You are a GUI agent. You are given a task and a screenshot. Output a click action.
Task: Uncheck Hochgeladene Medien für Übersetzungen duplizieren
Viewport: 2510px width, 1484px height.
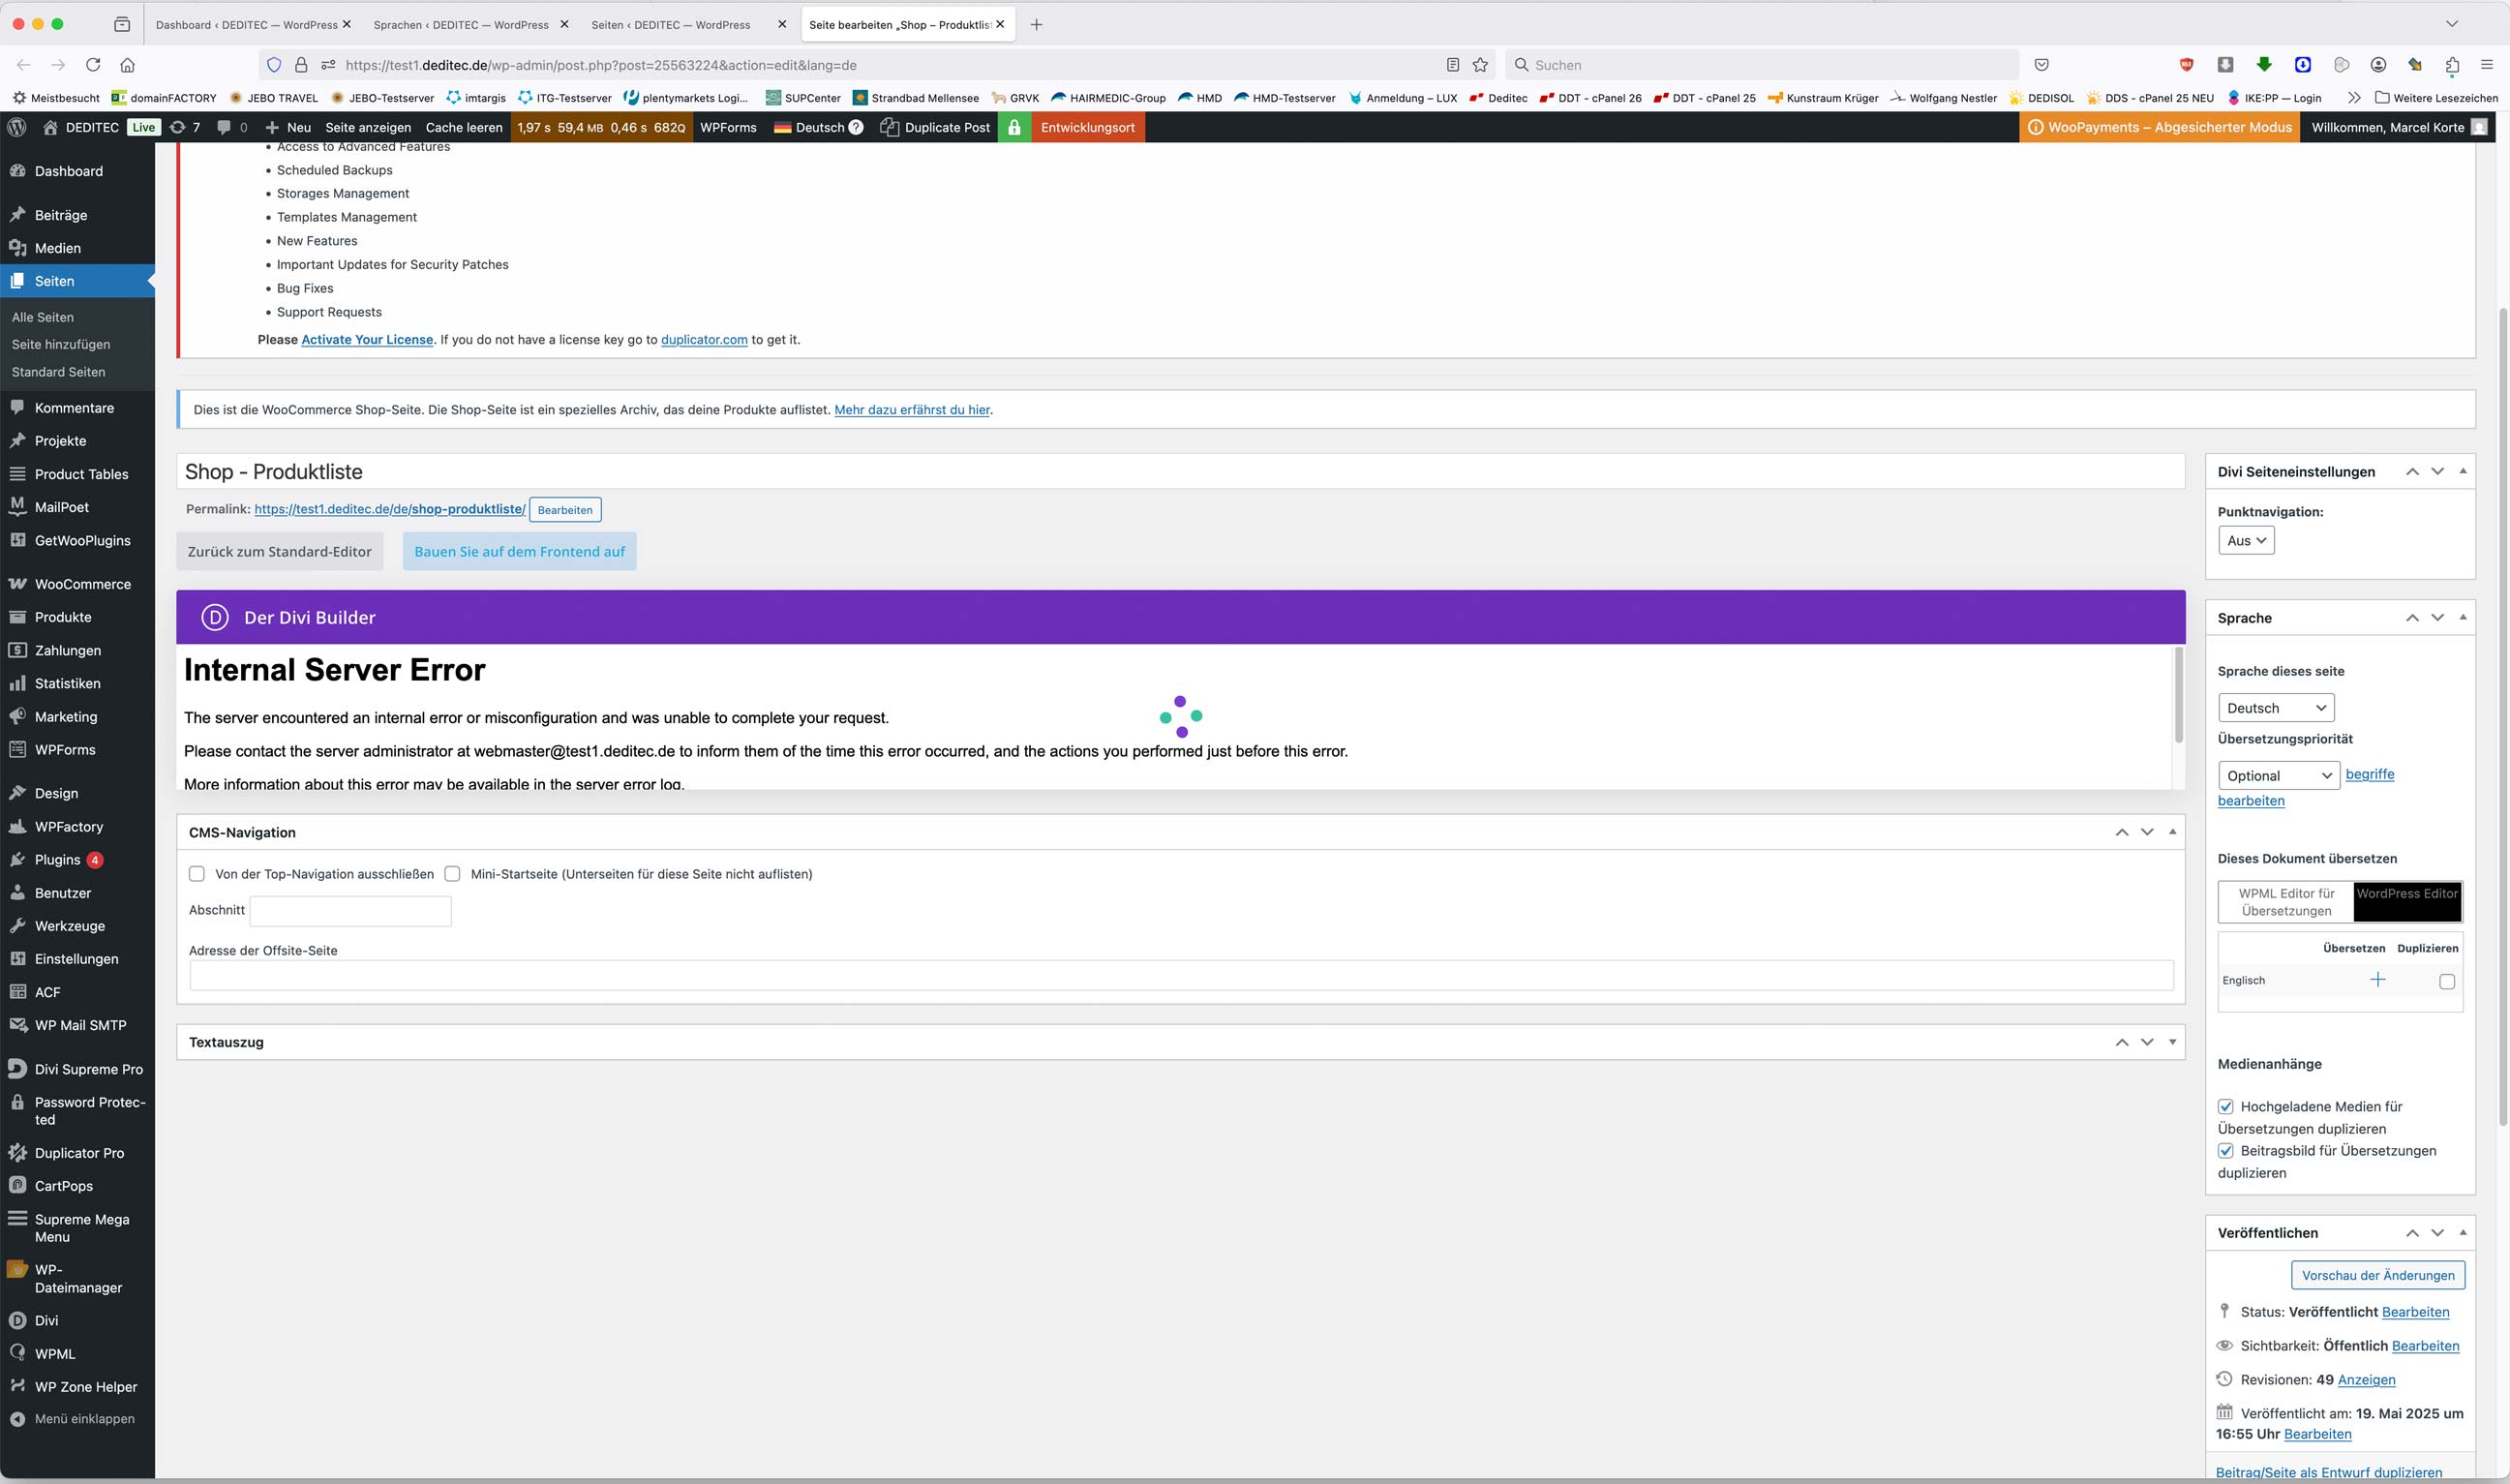coord(2226,1106)
